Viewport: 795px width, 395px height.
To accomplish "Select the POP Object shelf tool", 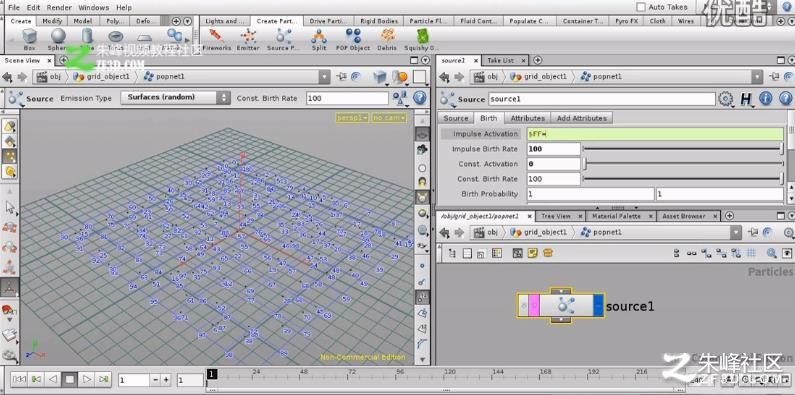I will click(353, 39).
